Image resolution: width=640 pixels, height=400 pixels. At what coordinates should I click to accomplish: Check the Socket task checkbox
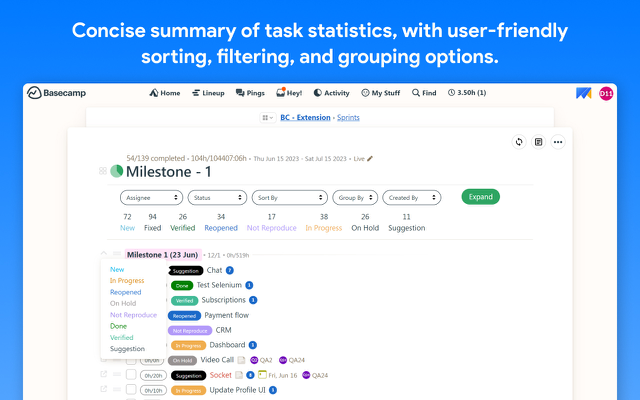click(x=131, y=375)
